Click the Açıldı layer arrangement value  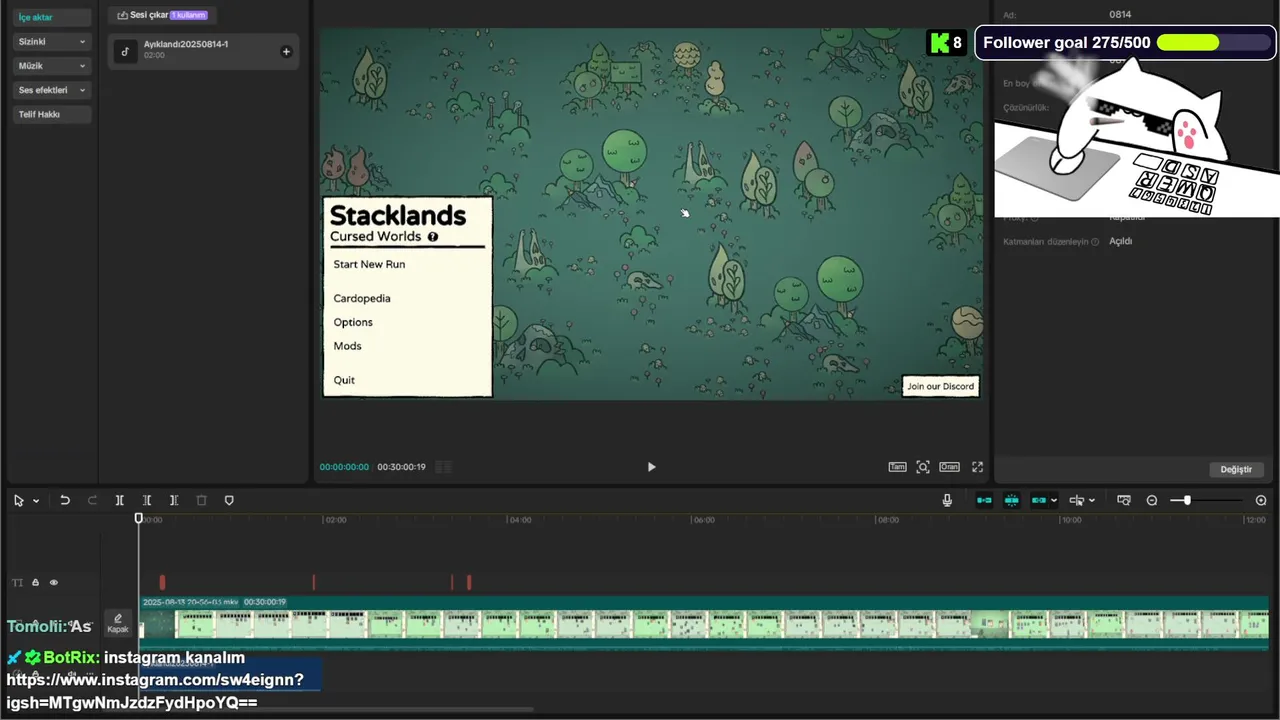coord(1120,241)
